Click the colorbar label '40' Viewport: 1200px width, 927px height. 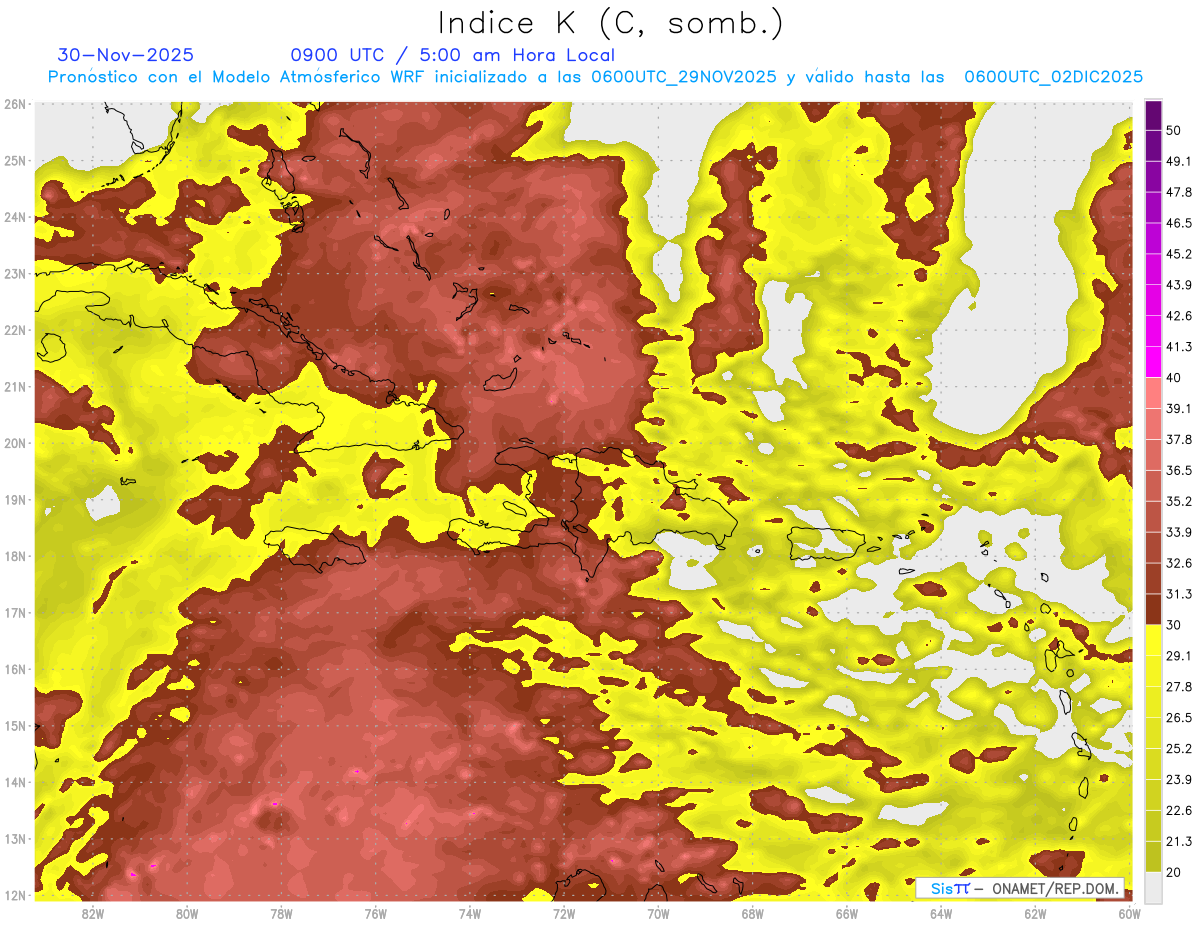(1174, 377)
